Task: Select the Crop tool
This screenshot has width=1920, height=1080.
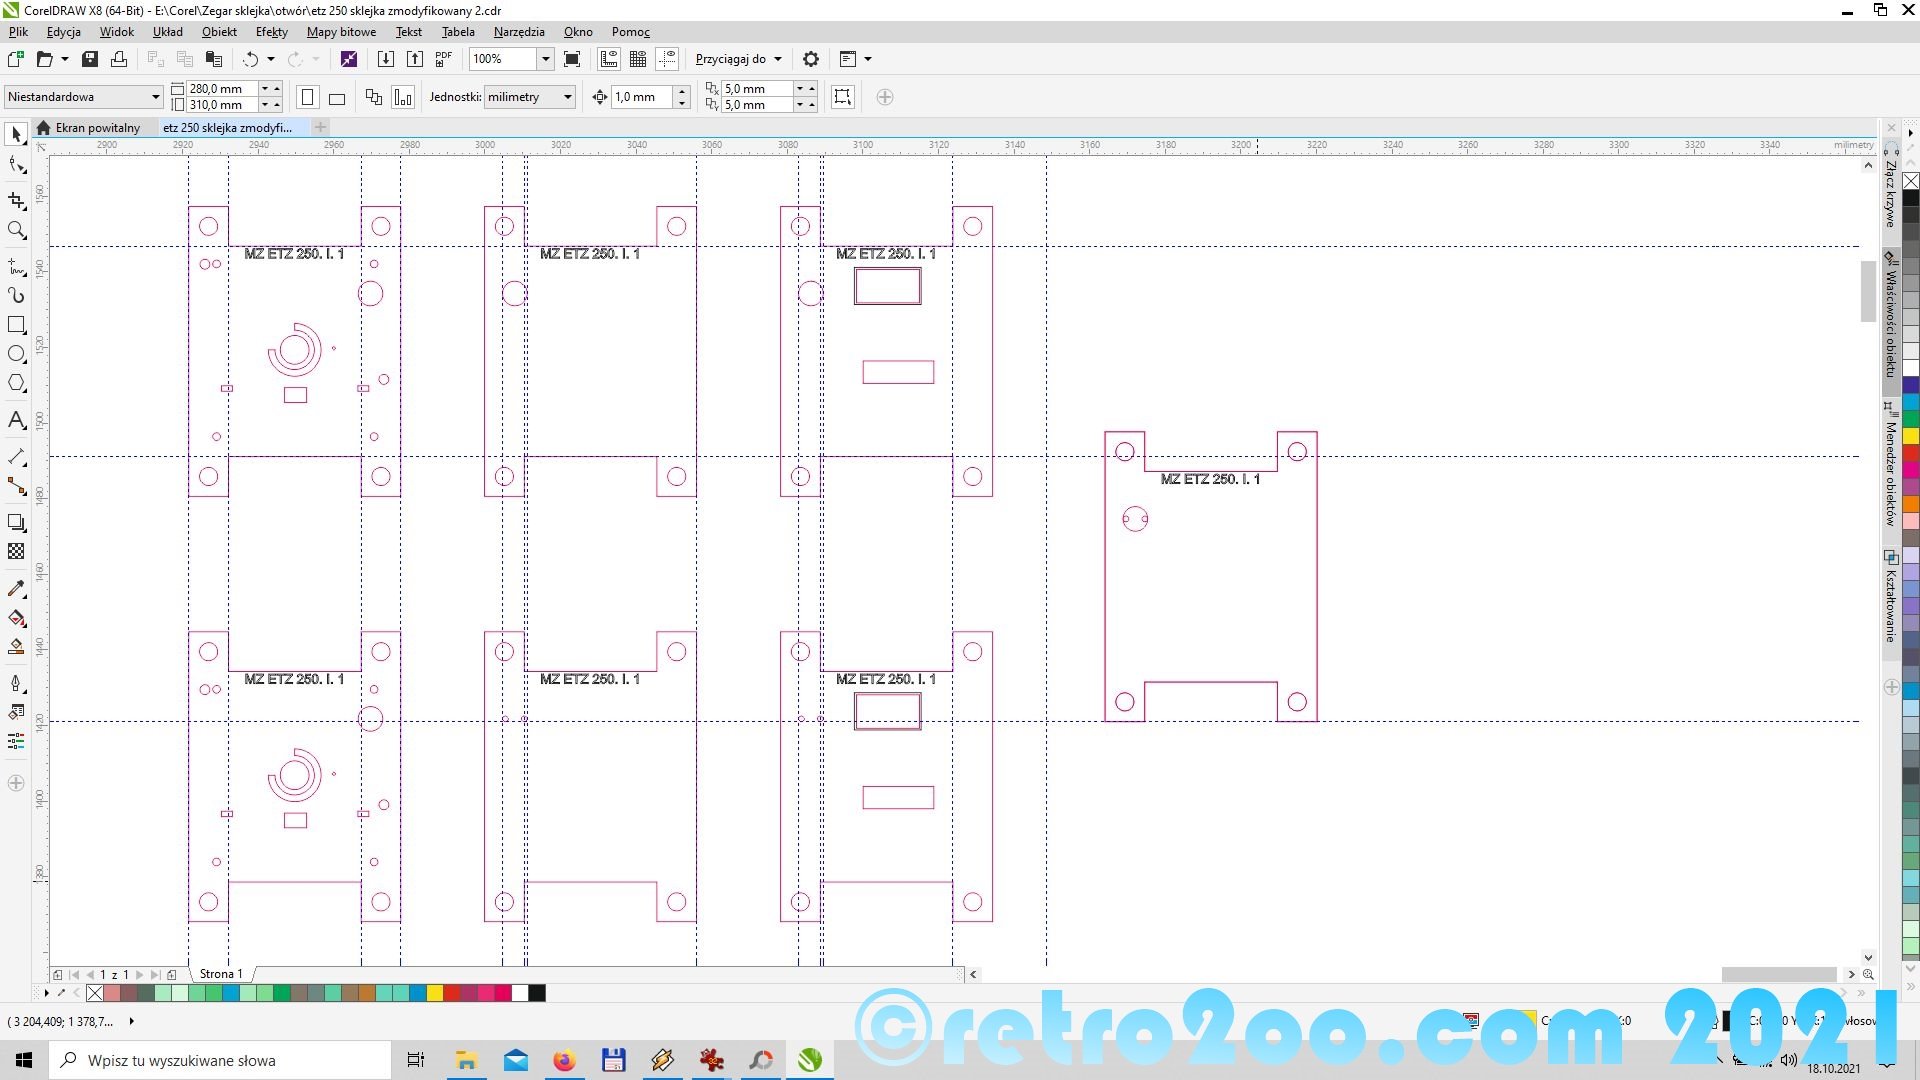Action: pyautogui.click(x=16, y=201)
